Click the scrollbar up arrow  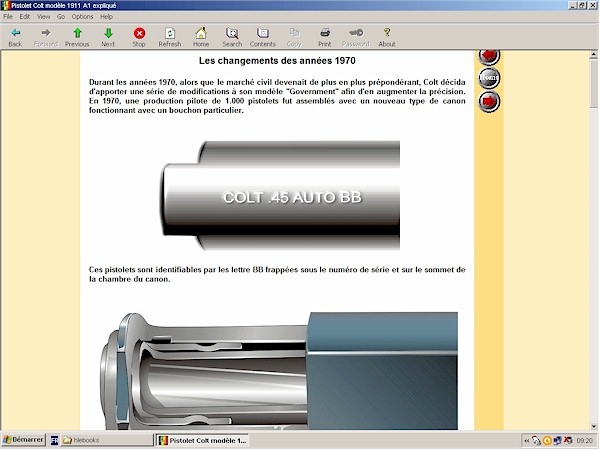coord(593,55)
